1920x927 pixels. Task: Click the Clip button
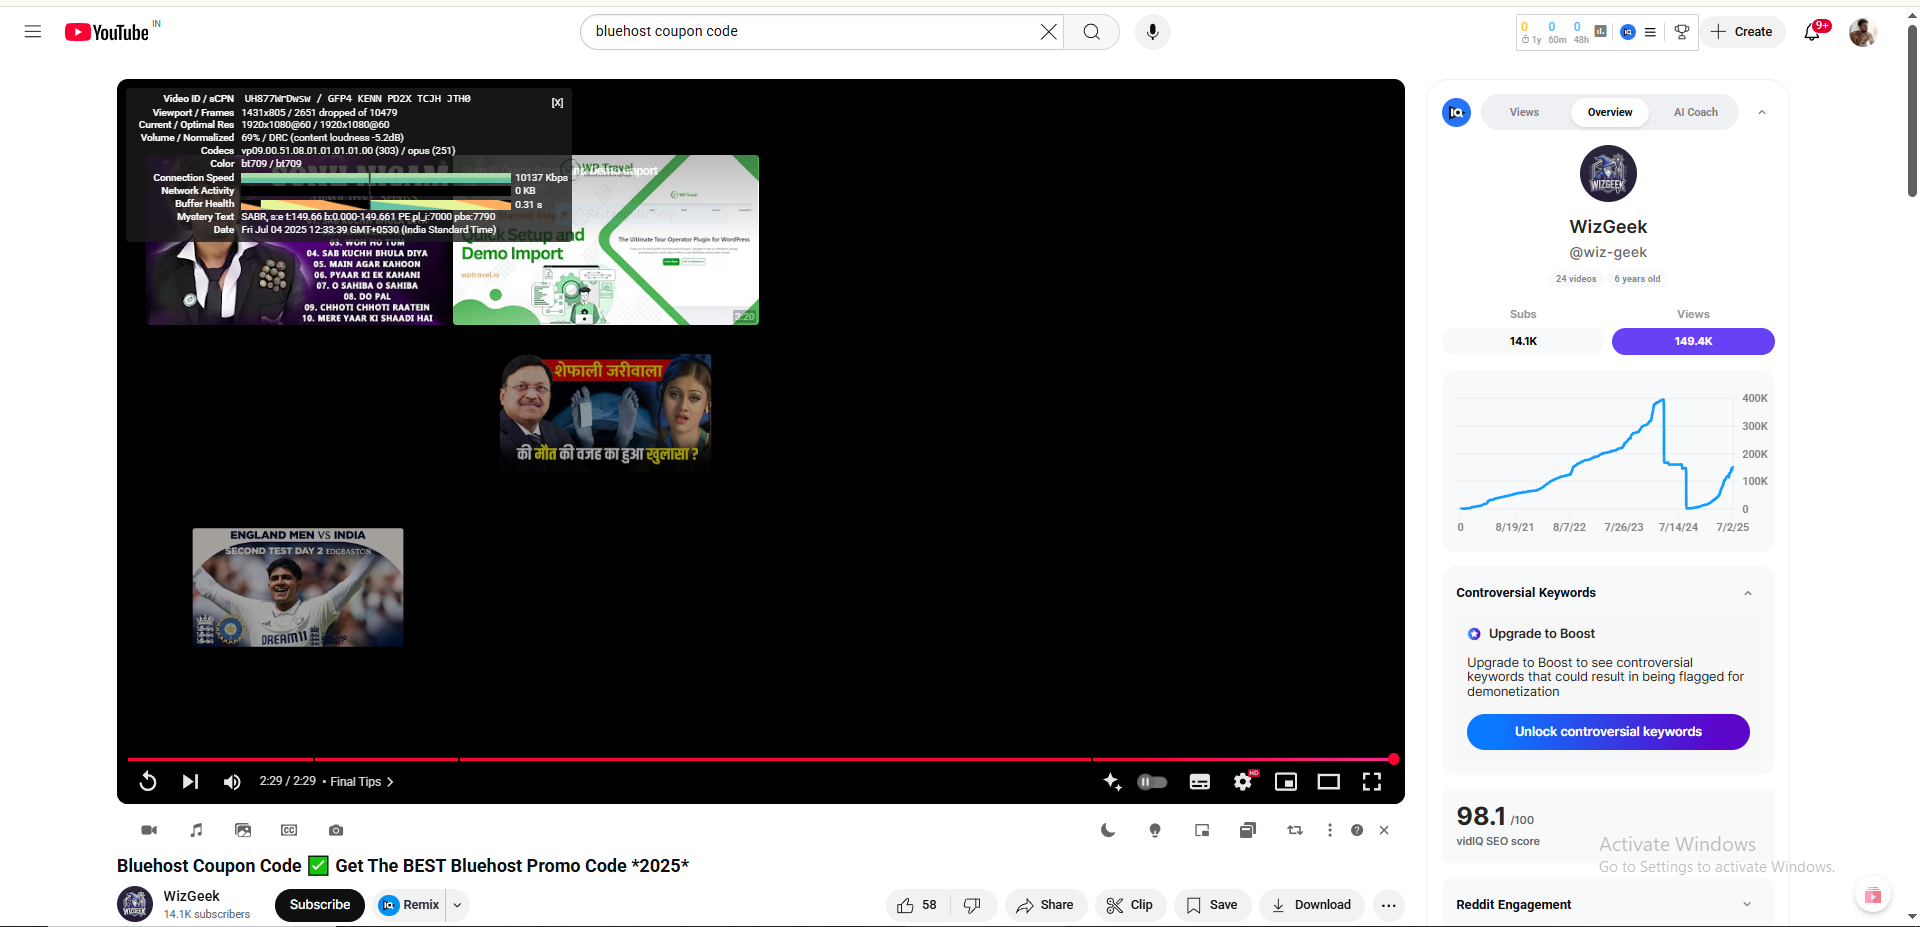(1130, 905)
